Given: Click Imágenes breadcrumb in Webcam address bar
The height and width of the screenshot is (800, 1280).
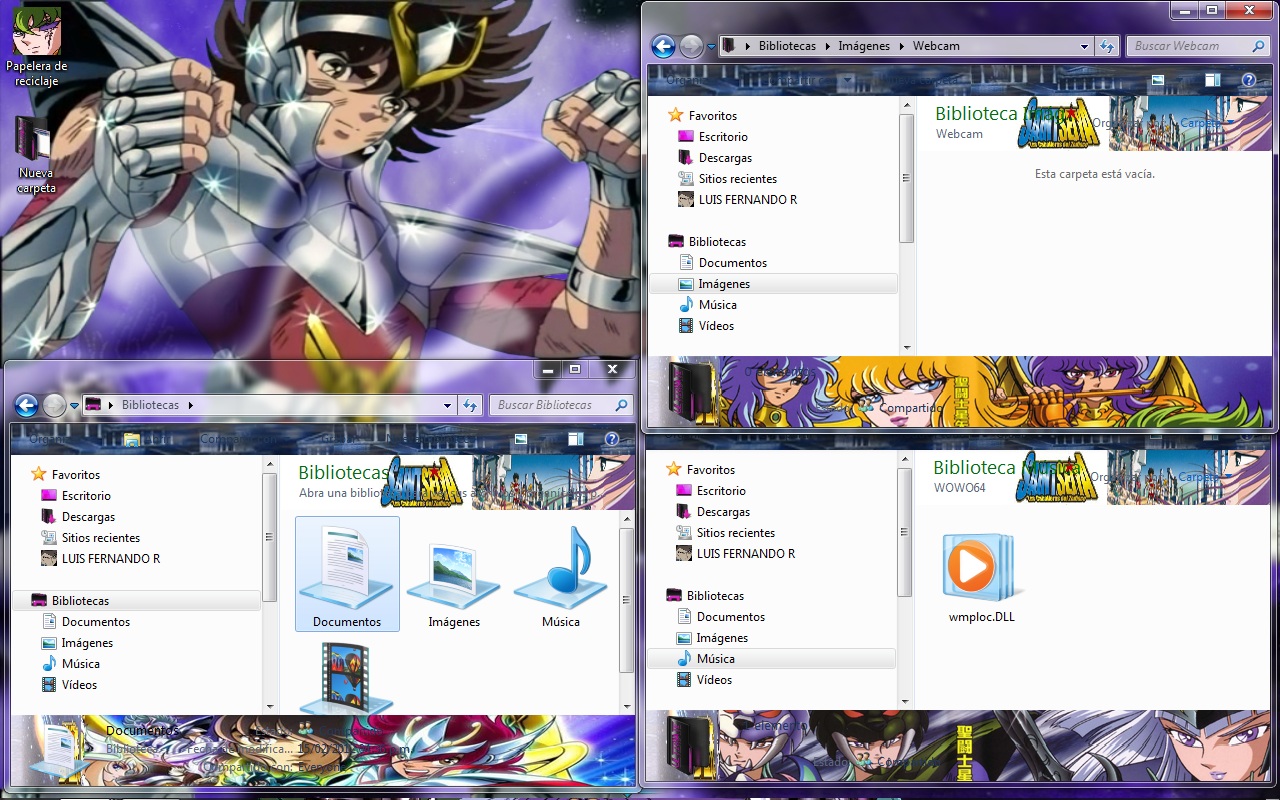Looking at the screenshot, I should pos(864,46).
